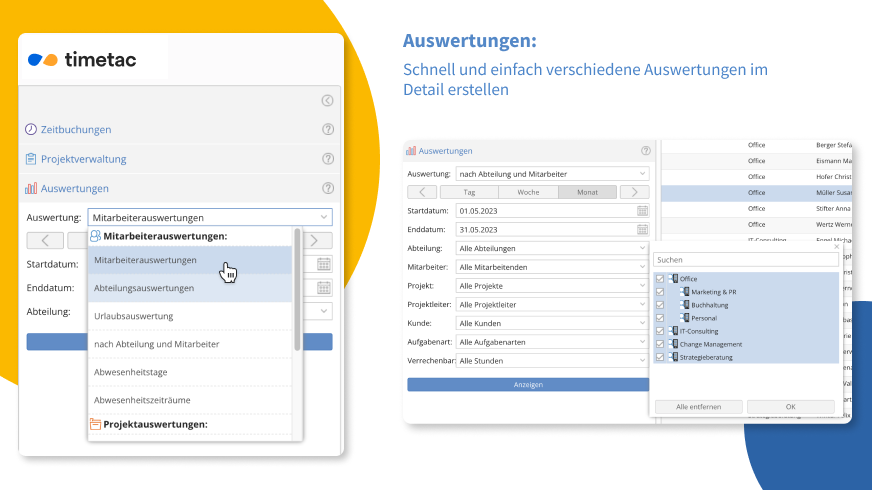The width and height of the screenshot is (872, 490).
Task: Uncheck the Marketing & PR checkbox
Action: [x=660, y=291]
